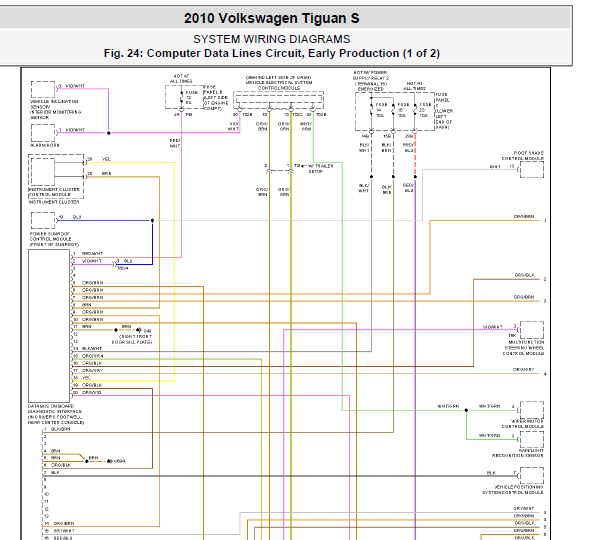Click the ground symbol labeled 642
Viewport: 598px width, 540px height.
(139, 330)
